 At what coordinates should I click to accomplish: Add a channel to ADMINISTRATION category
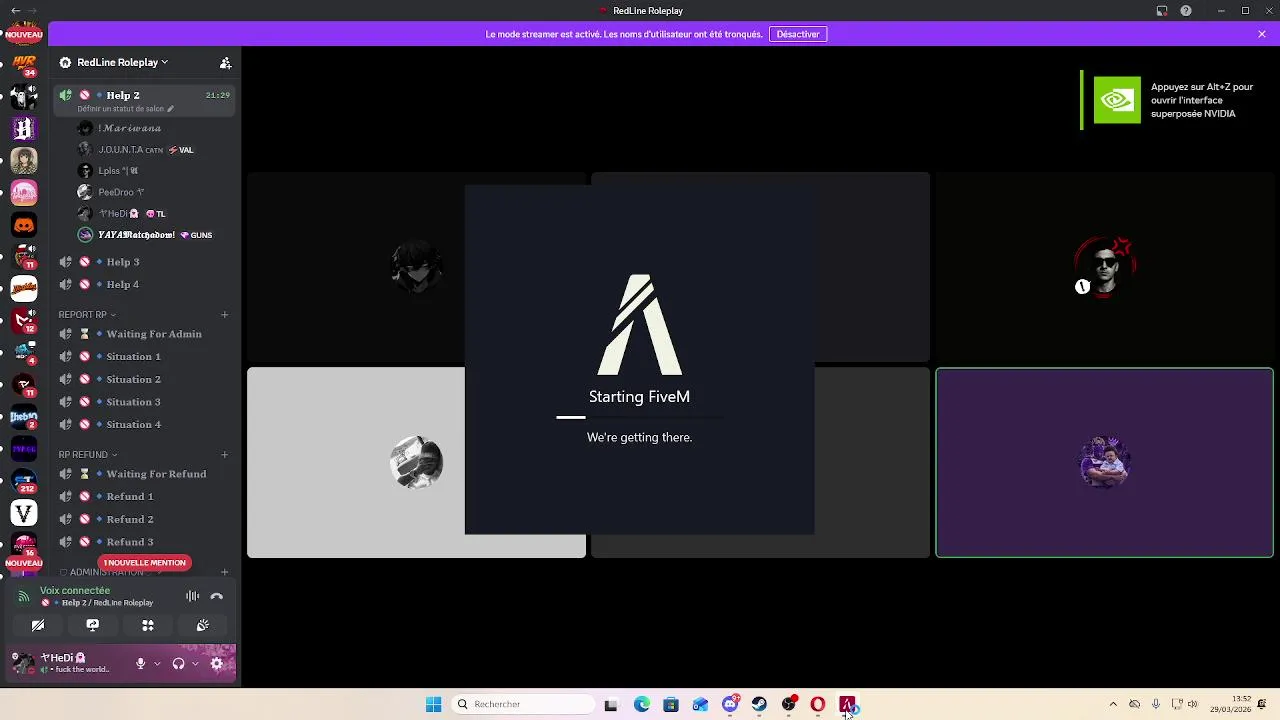225,572
